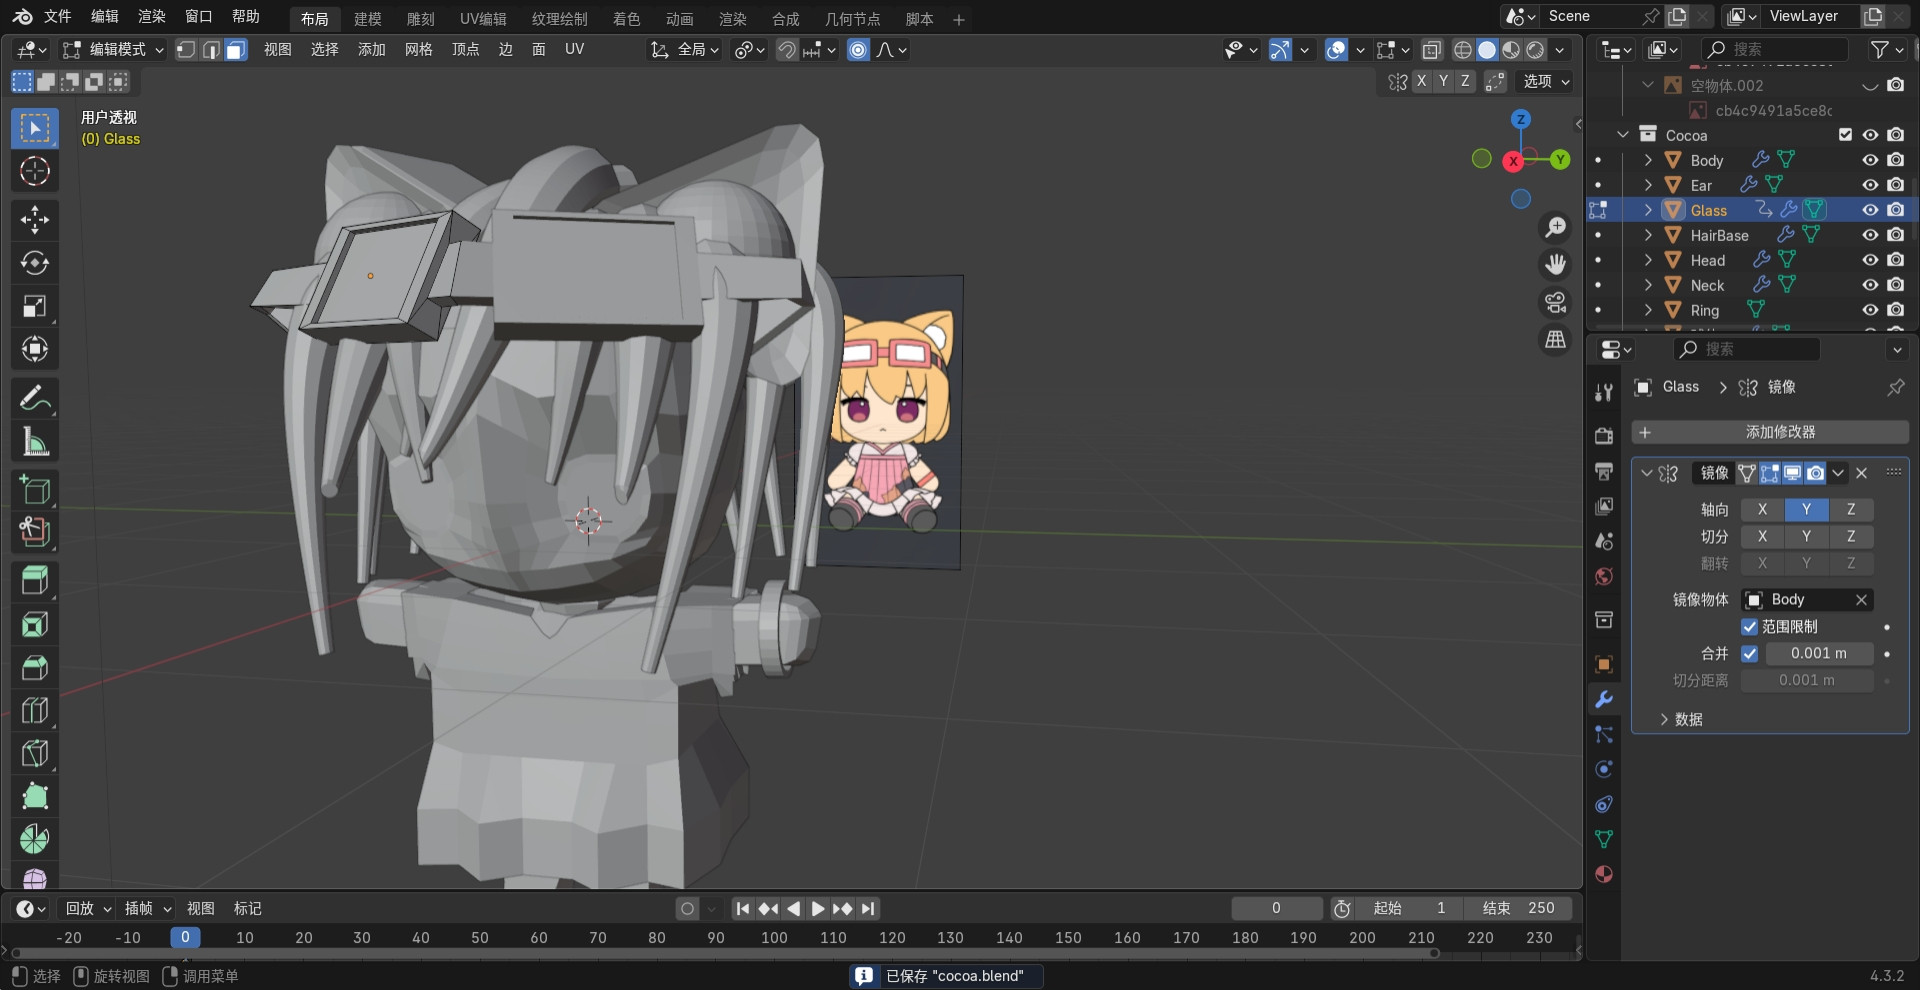Open the Physics properties tab
The width and height of the screenshot is (1920, 990).
(1604, 769)
